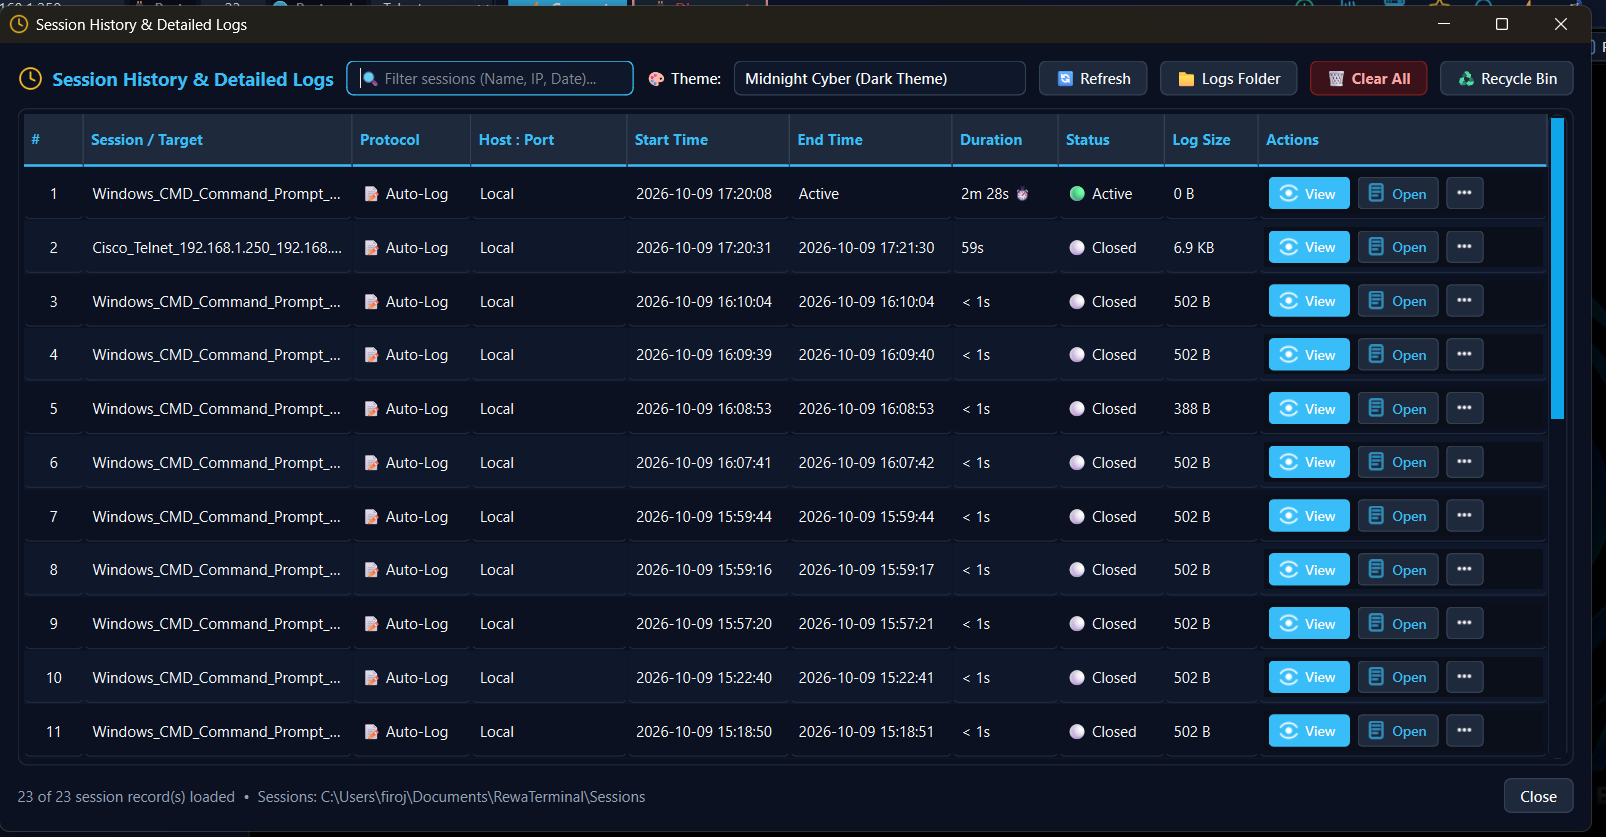Close the dialog with Close button
1606x837 pixels.
tap(1538, 796)
